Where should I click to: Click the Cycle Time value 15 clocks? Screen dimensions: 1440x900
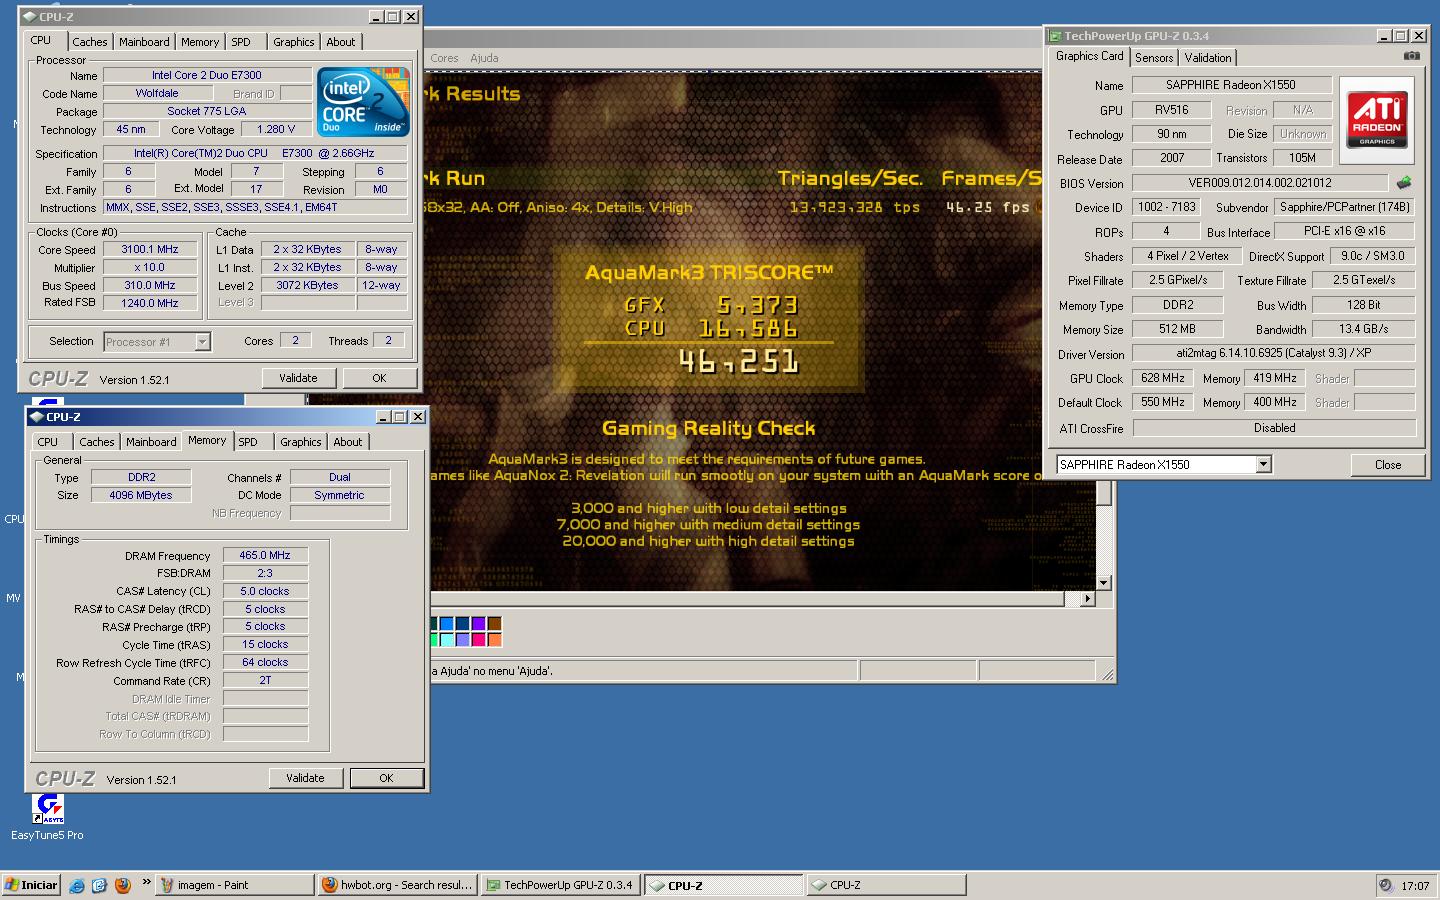point(265,644)
